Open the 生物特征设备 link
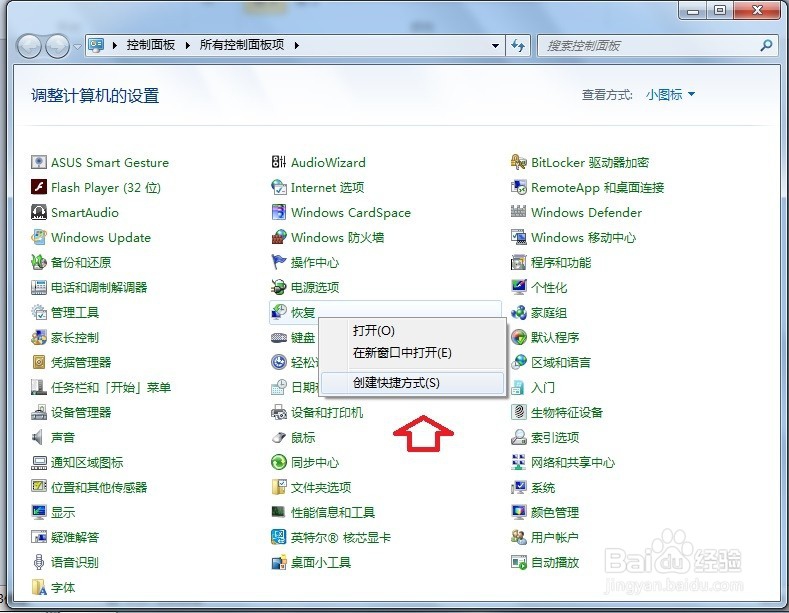789x613 pixels. [567, 412]
